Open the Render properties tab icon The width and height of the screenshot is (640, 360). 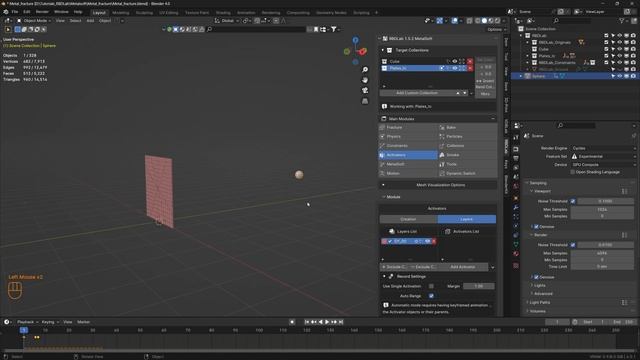[516, 149]
